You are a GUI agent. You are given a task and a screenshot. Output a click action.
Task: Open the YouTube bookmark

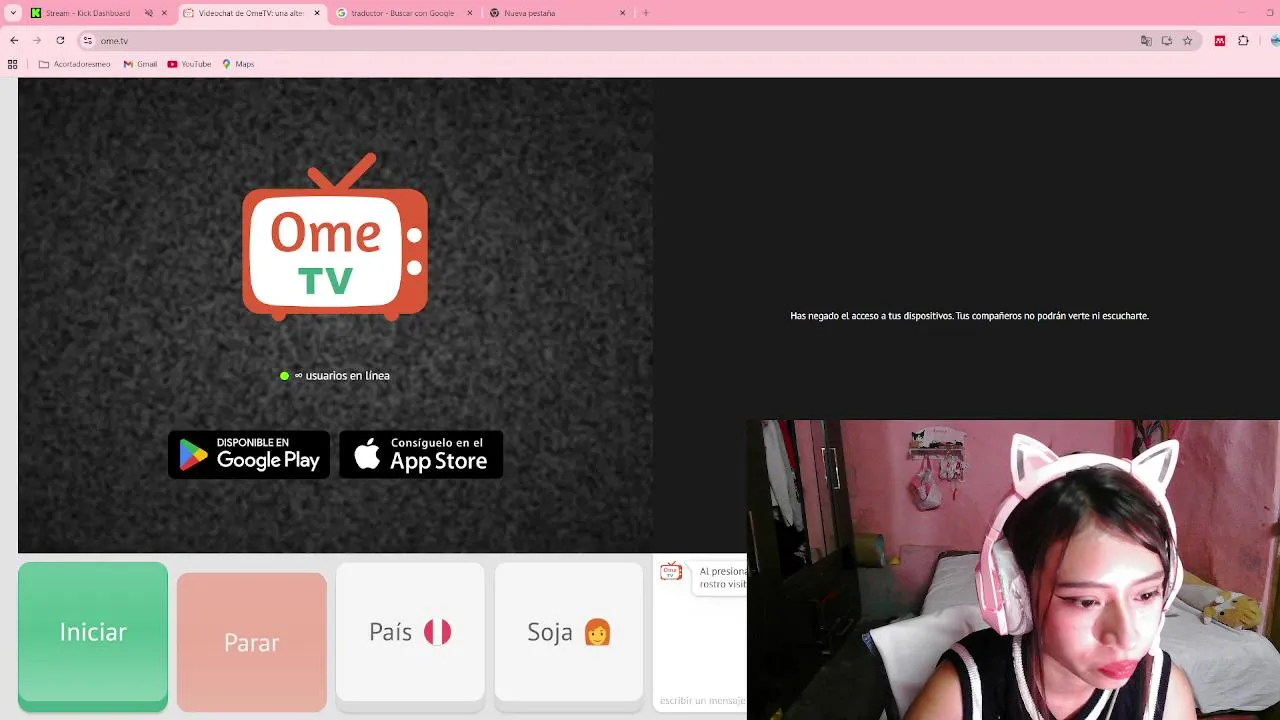[x=189, y=64]
